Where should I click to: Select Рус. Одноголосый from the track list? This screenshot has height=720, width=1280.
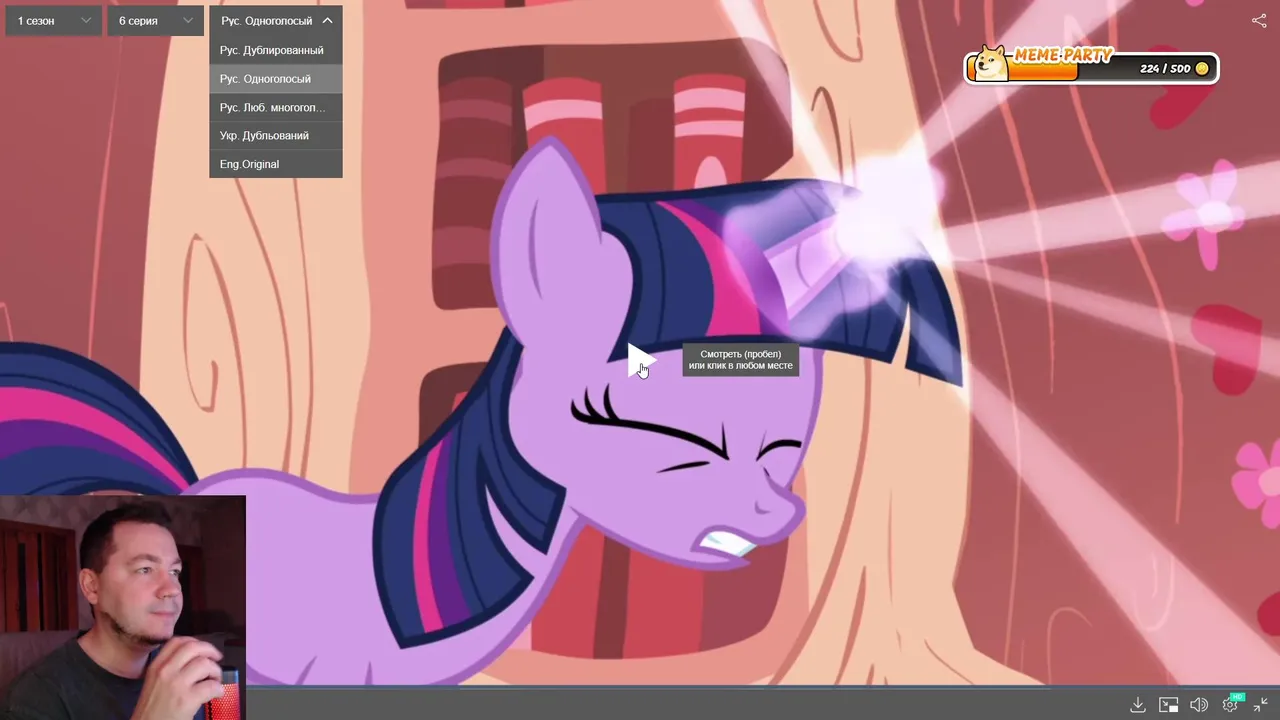pyautogui.click(x=276, y=79)
